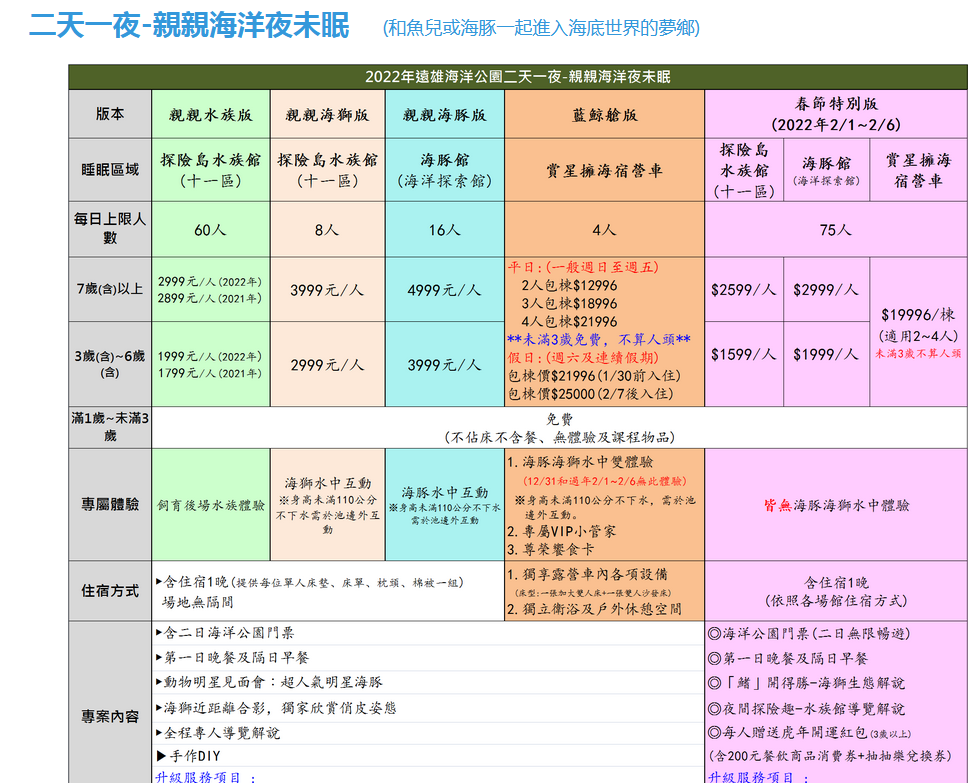Select 探險島水族館 cell under 春節特別版
This screenshot has height=783, width=972.
pyautogui.click(x=744, y=170)
